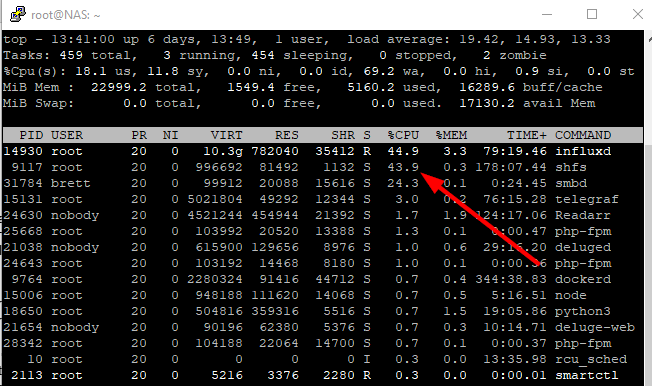Click the RES column header
Viewport: 652px width, 386px height.
[287, 135]
